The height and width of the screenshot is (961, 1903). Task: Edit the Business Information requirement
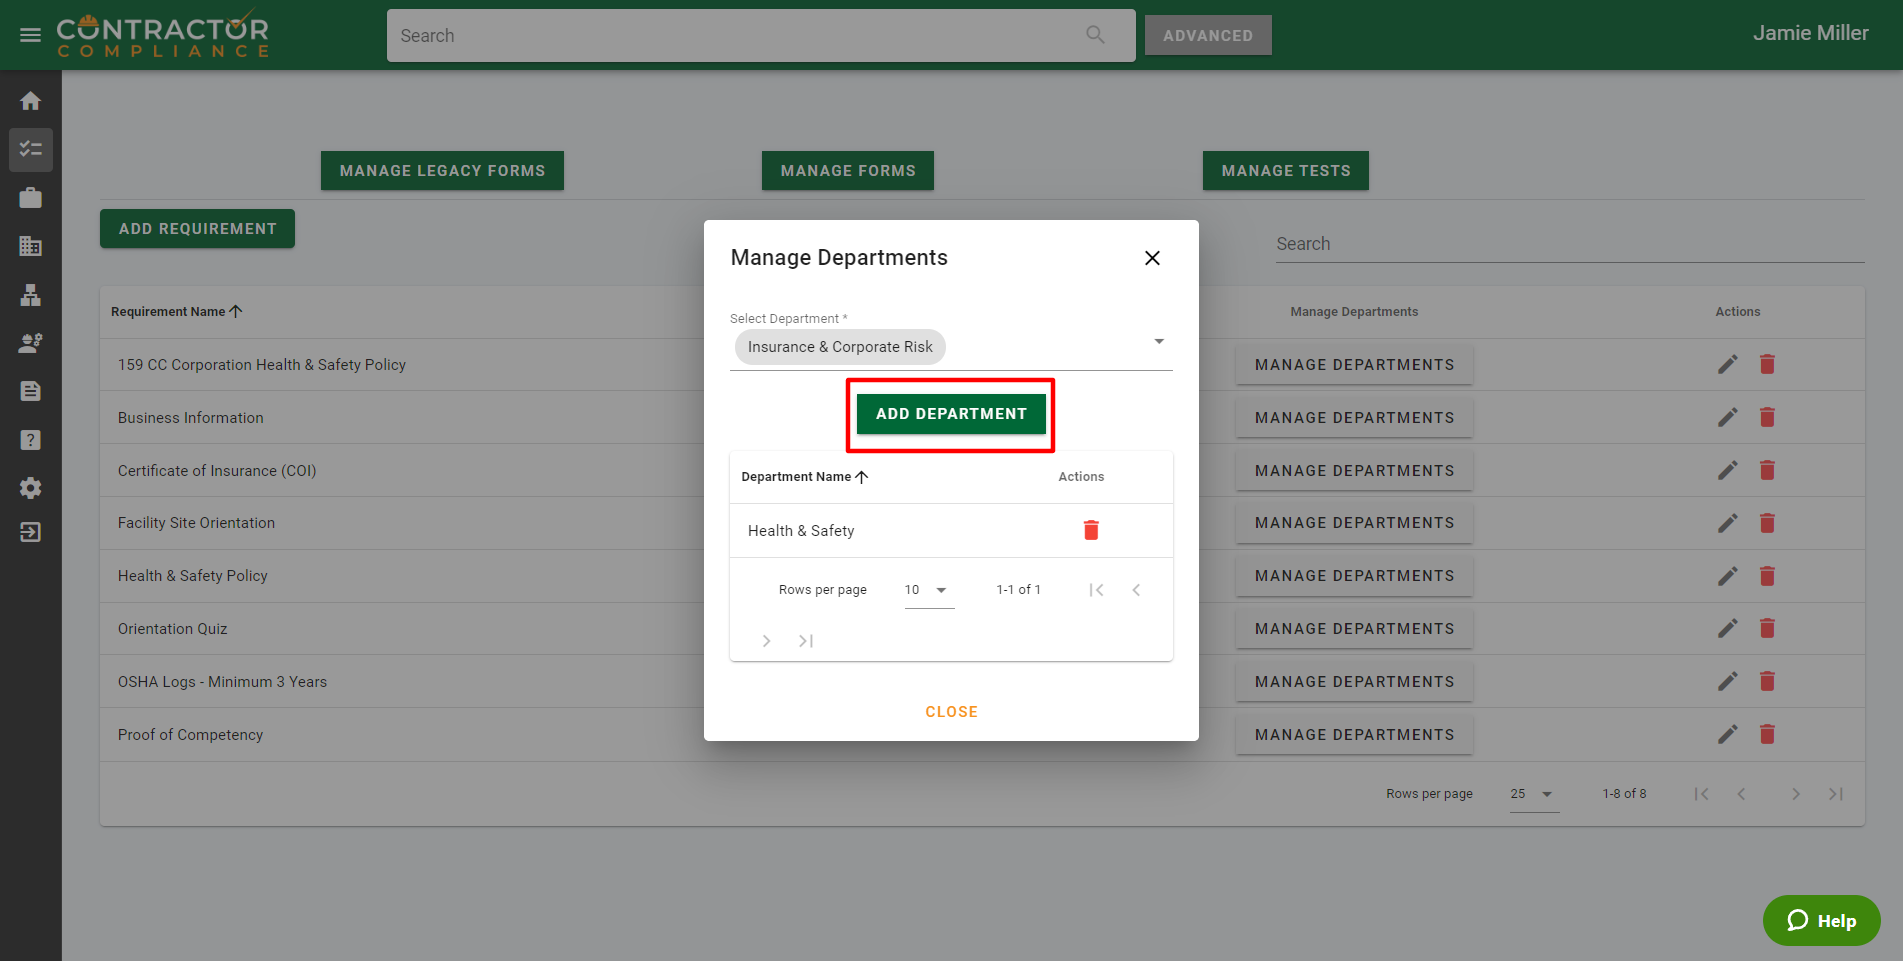click(x=1727, y=418)
